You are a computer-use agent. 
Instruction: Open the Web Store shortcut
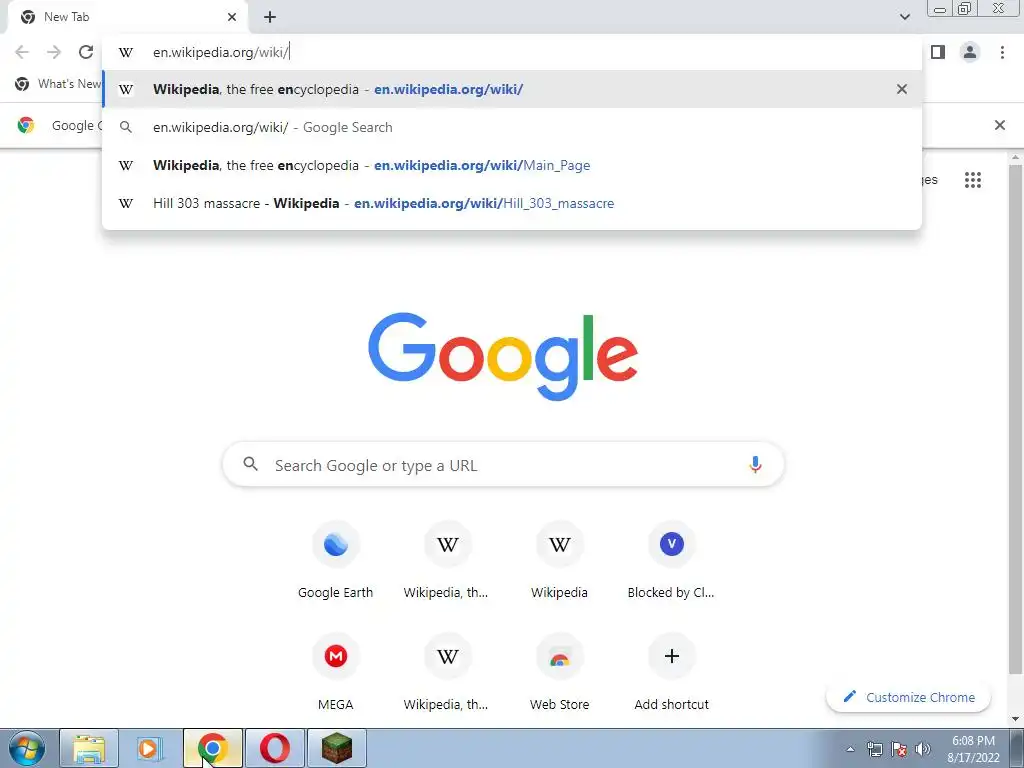pos(559,673)
